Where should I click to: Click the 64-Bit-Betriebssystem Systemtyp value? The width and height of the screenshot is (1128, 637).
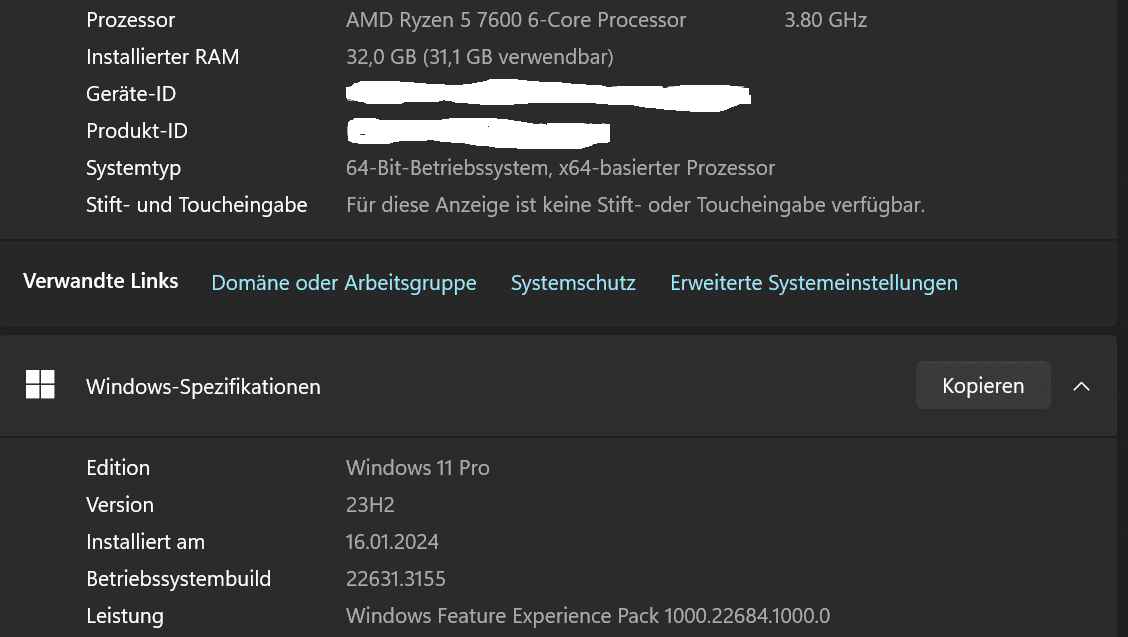click(560, 168)
